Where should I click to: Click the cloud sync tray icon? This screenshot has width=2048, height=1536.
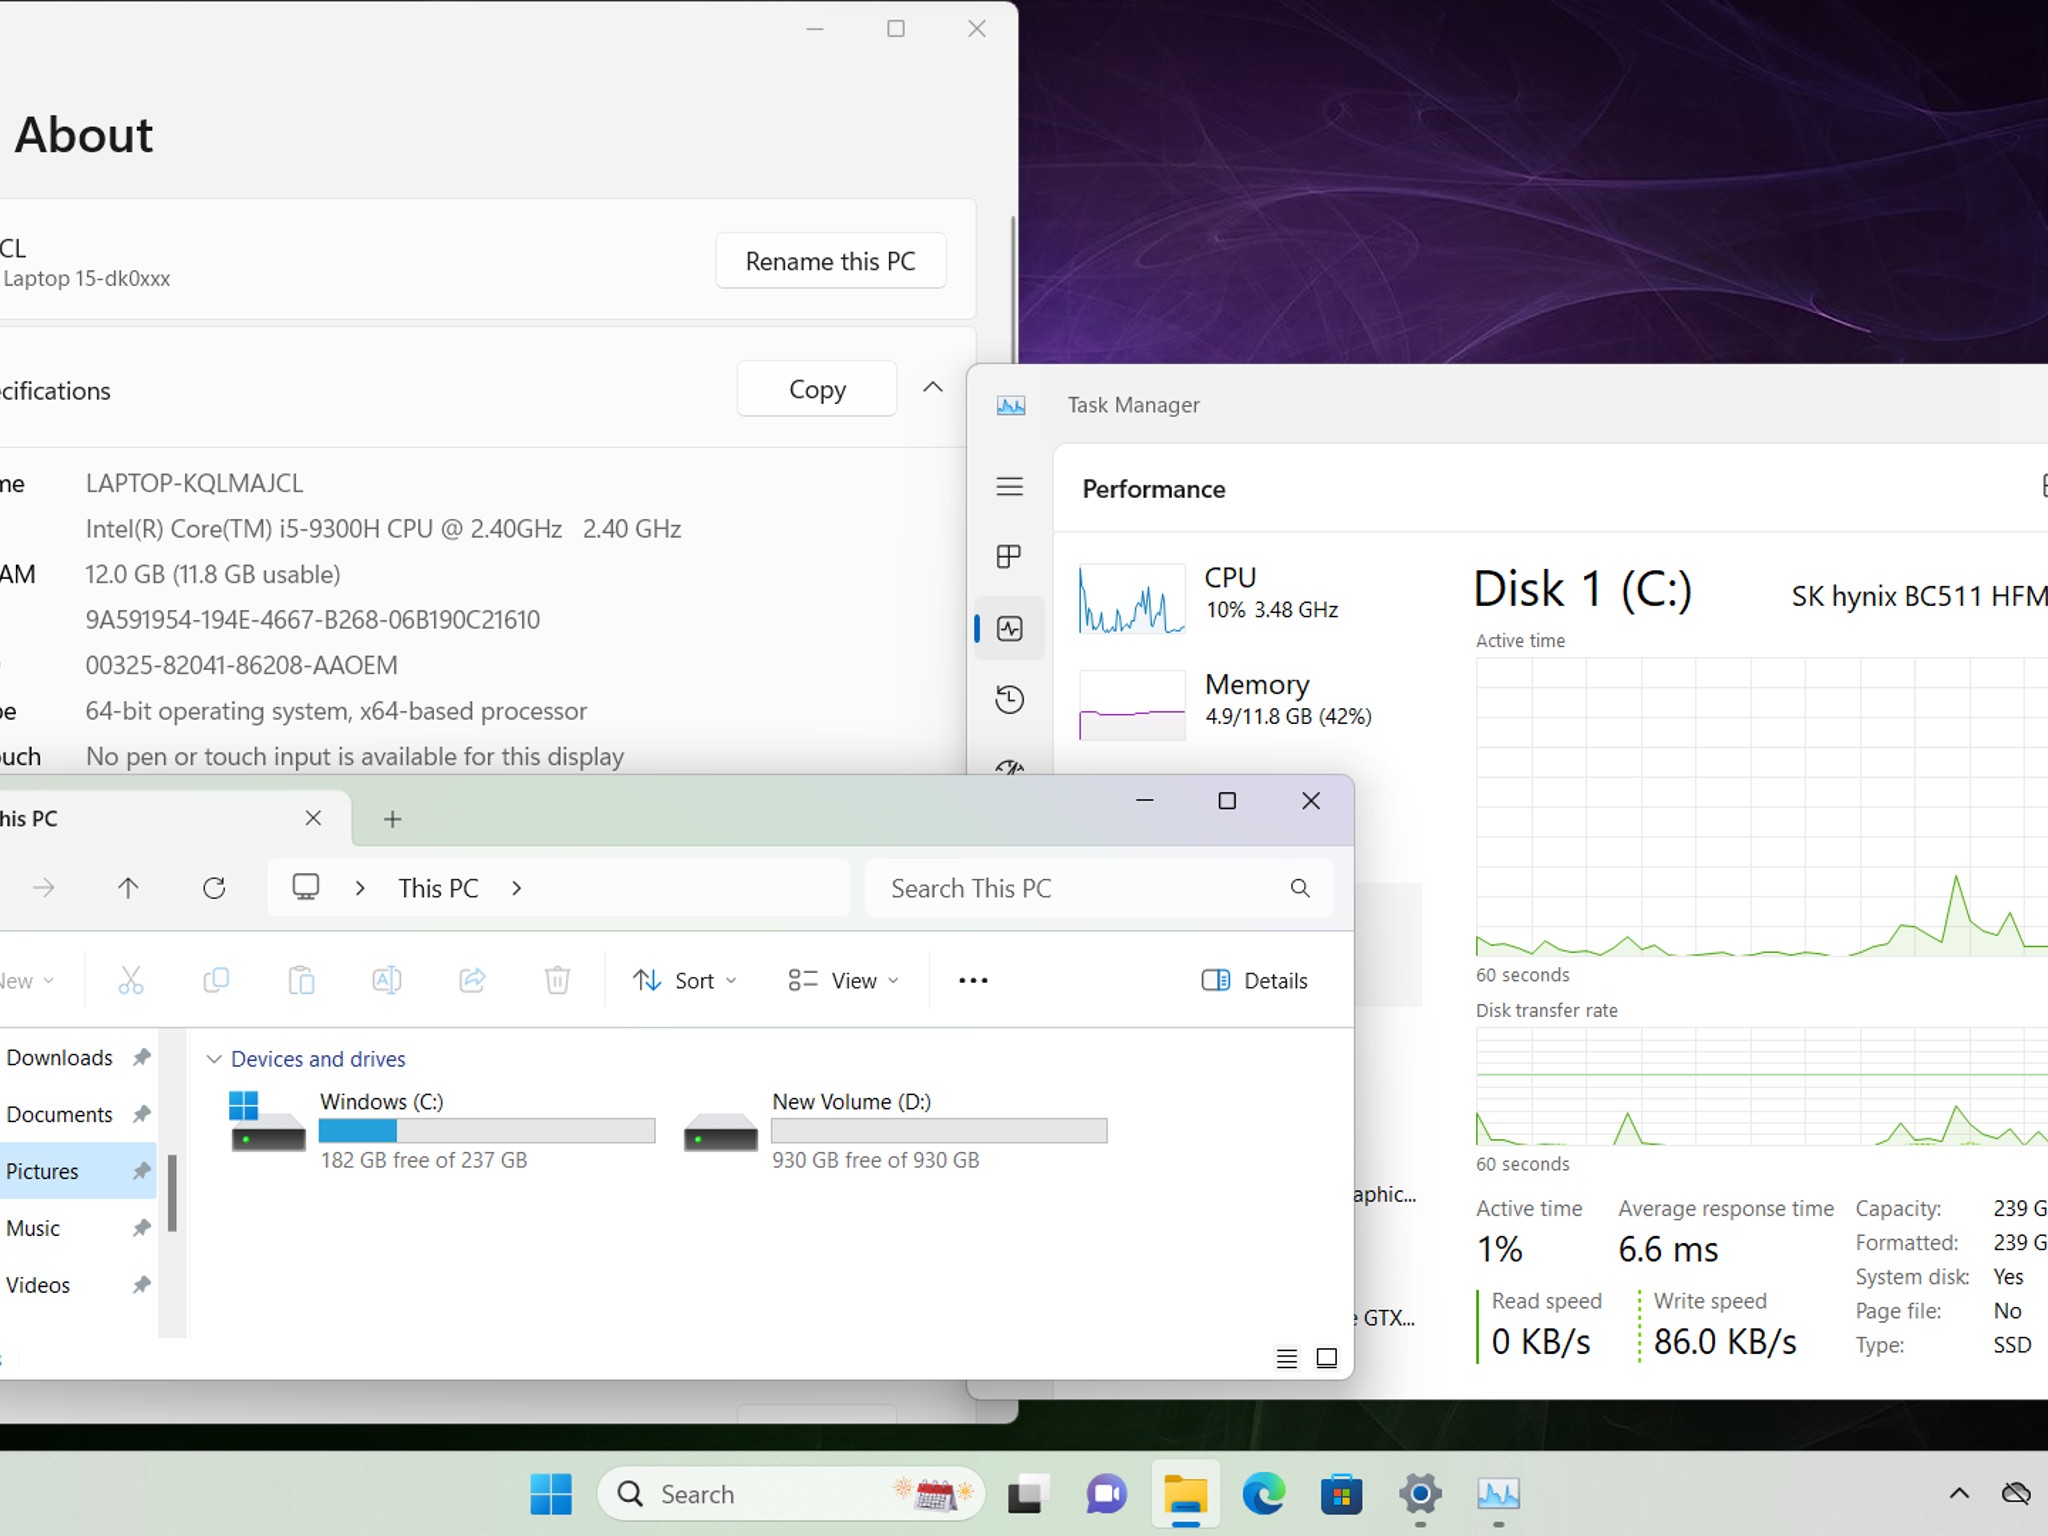[2016, 1494]
